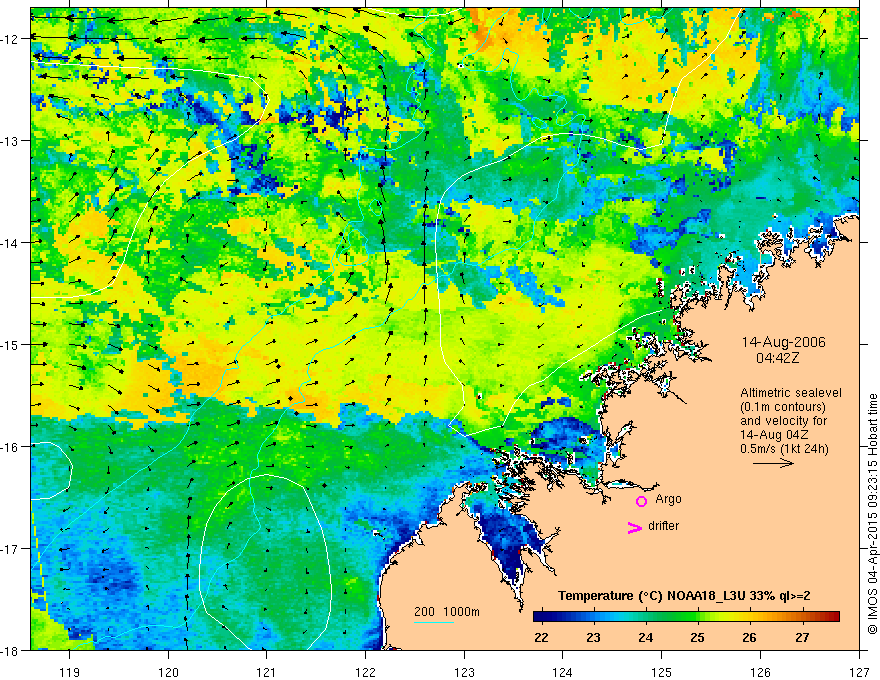Click the '14-Aug 04Z' caption line
Viewport: 880px width, 680px height.
click(x=776, y=435)
